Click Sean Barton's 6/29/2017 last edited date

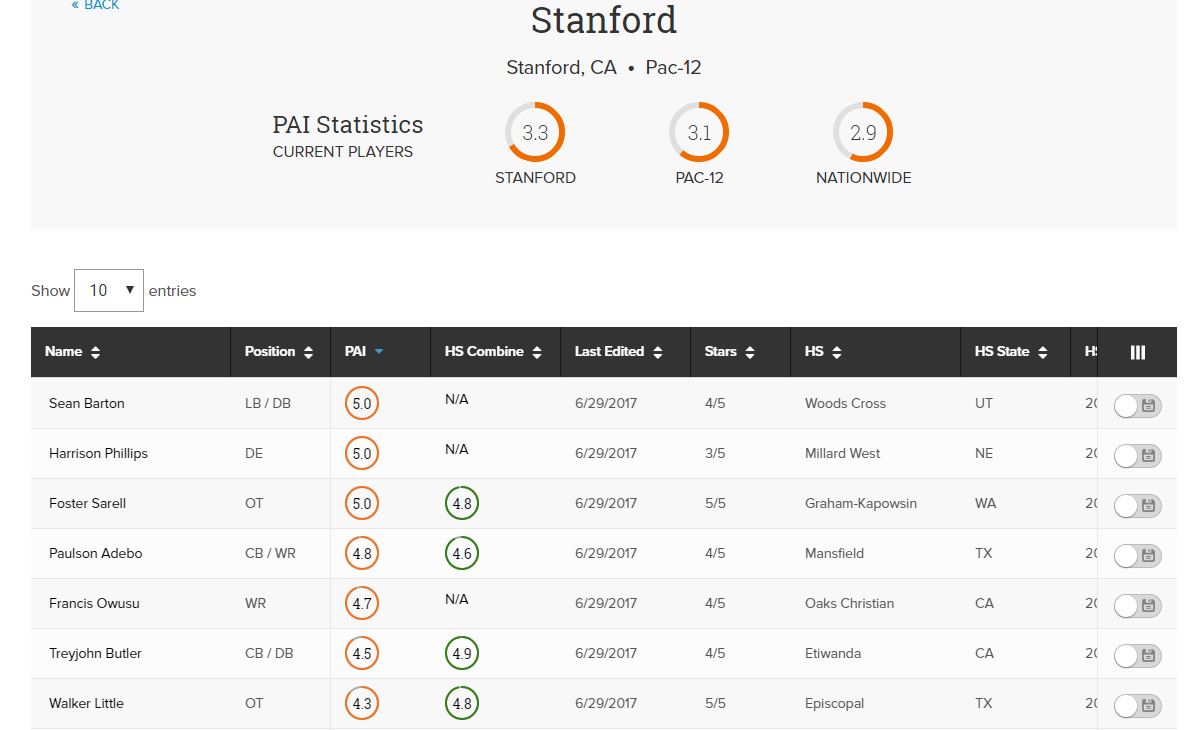coord(606,403)
